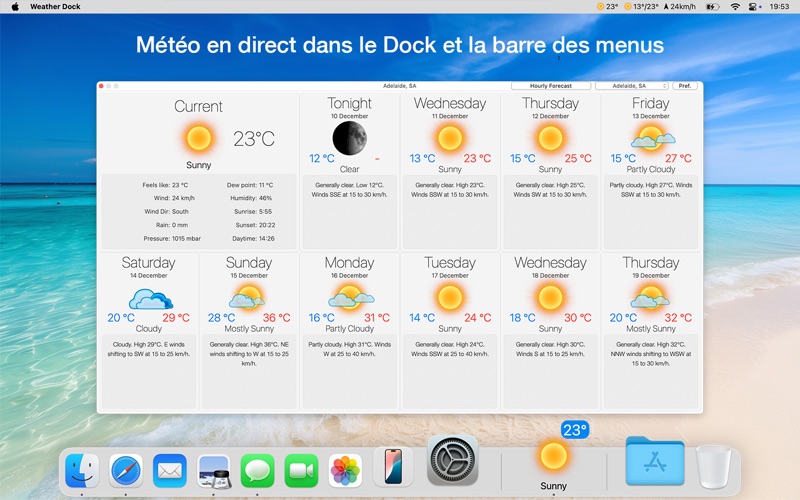This screenshot has width=800, height=500.
Task: Click the current 23°C temperature reading
Action: pyautogui.click(x=254, y=138)
